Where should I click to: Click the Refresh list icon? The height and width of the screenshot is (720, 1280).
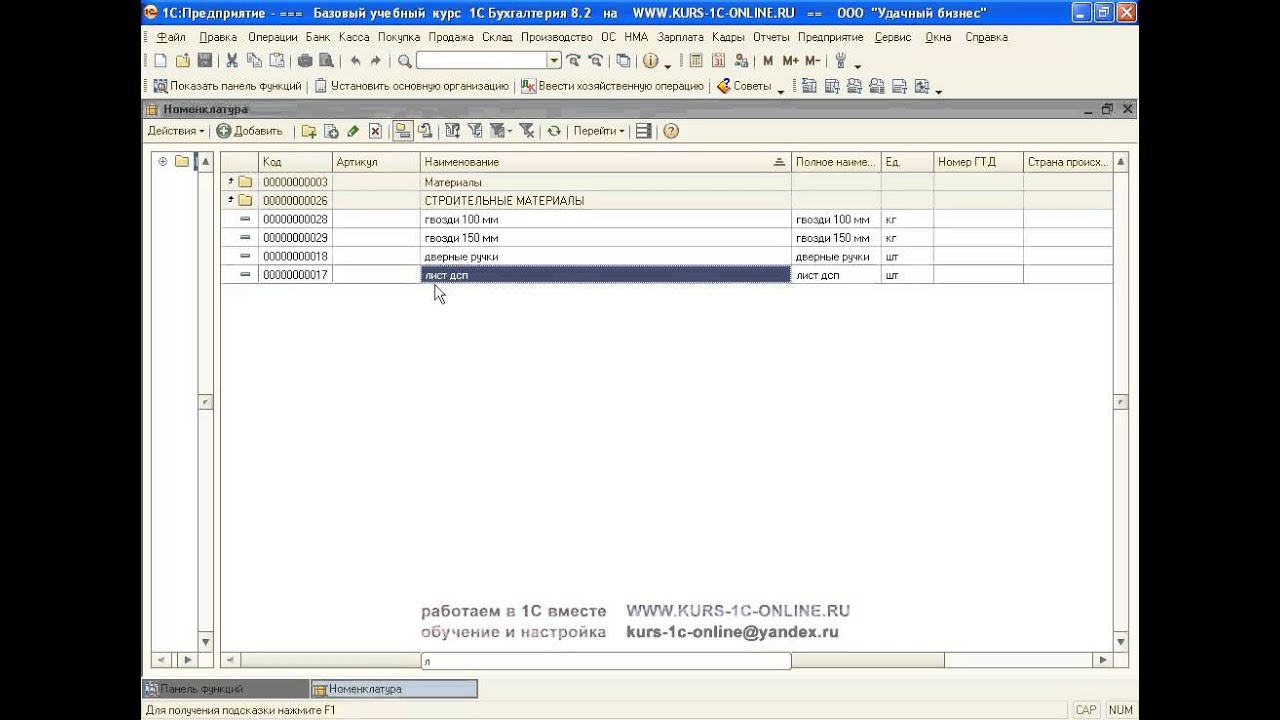pyautogui.click(x=554, y=131)
